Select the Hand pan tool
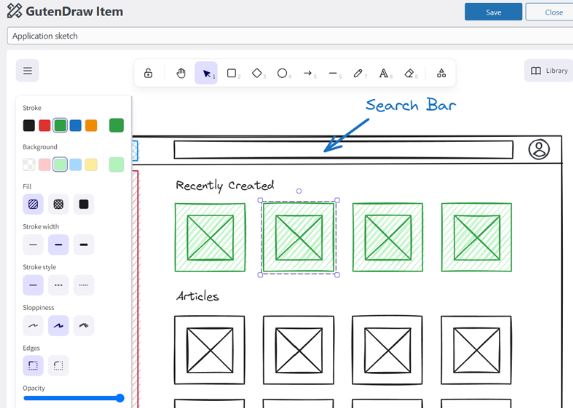This screenshot has width=573, height=408. pos(181,73)
